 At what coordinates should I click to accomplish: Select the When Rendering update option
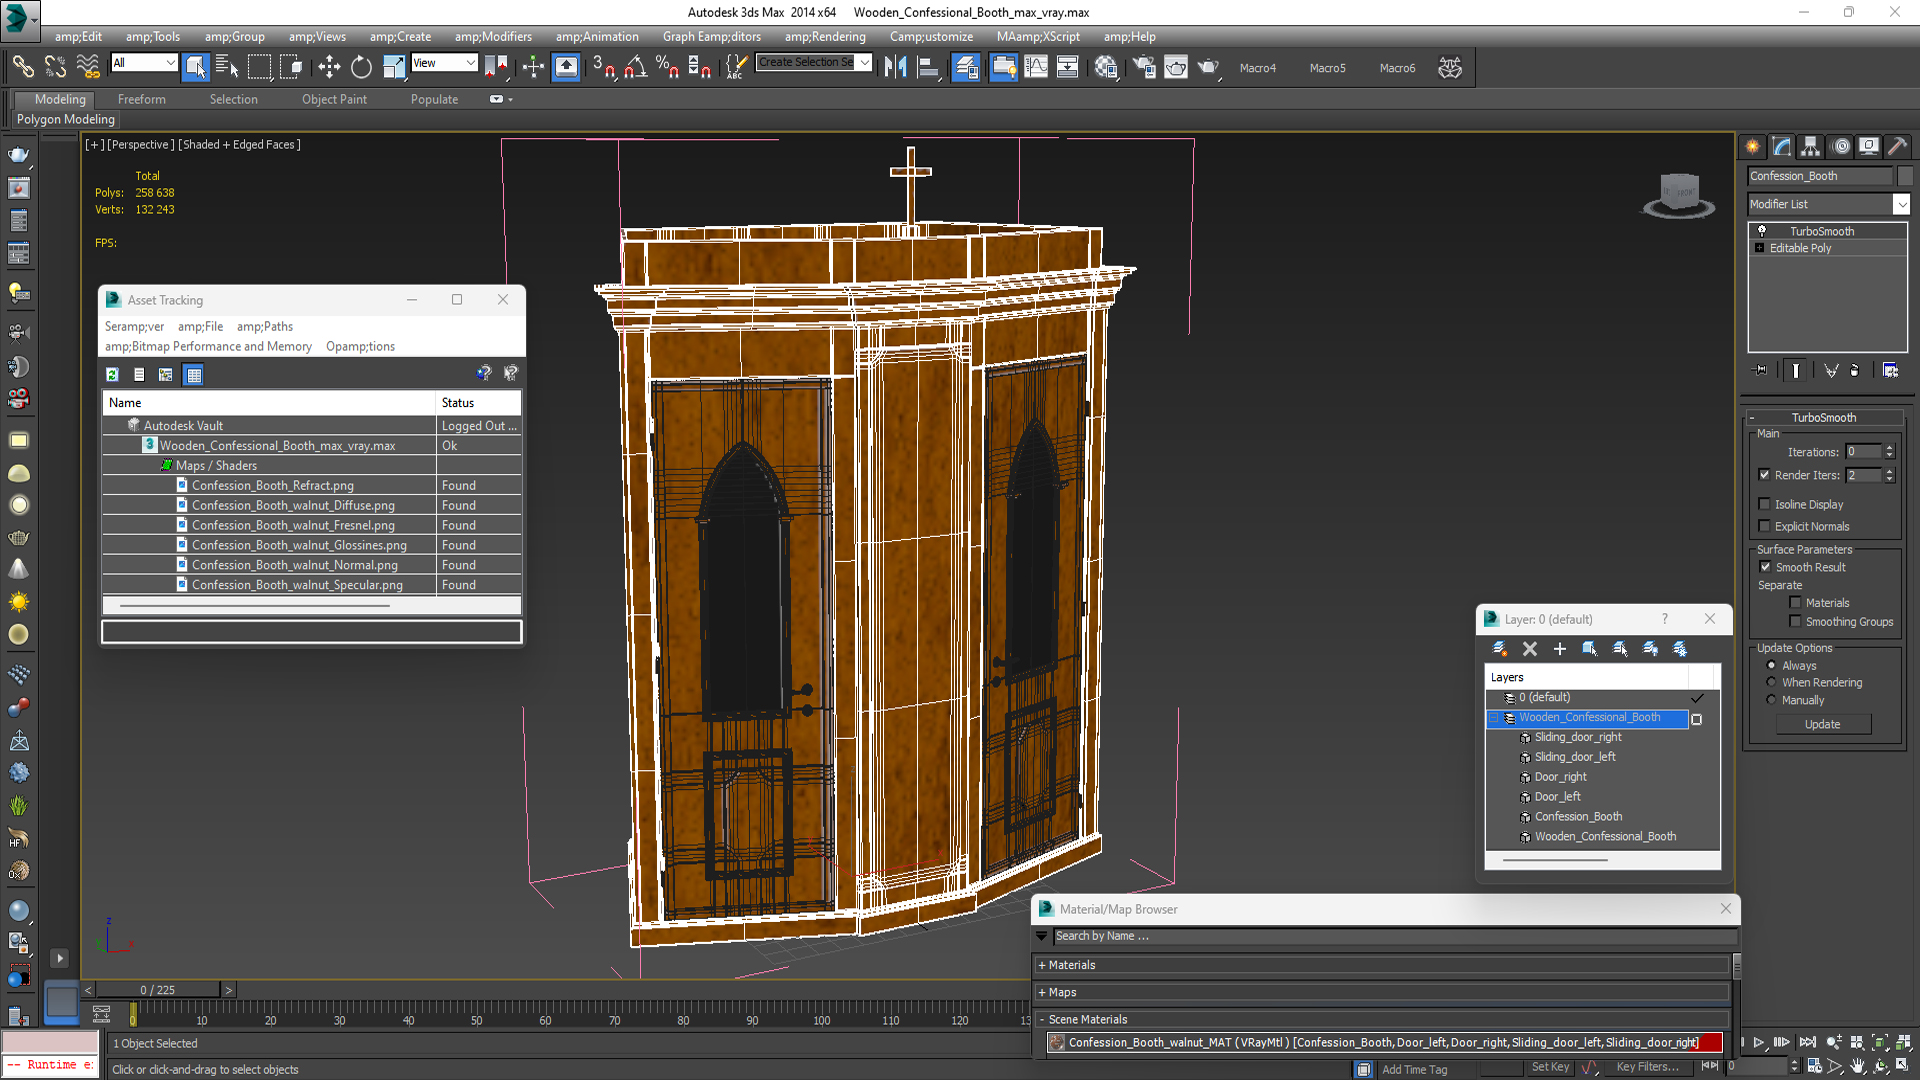(x=1772, y=682)
